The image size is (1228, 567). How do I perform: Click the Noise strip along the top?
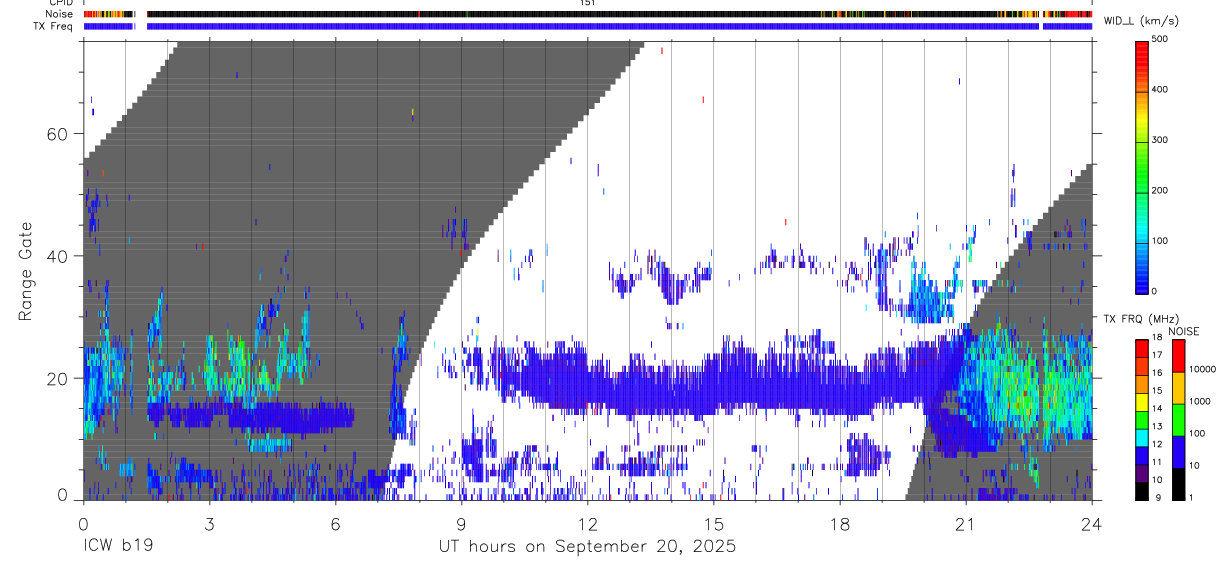click(588, 15)
